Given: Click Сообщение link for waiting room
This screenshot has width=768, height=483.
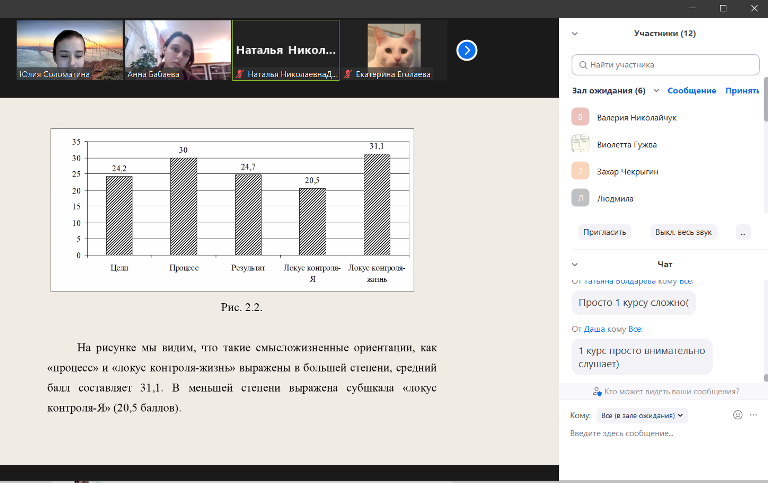Looking at the screenshot, I should pyautogui.click(x=692, y=91).
